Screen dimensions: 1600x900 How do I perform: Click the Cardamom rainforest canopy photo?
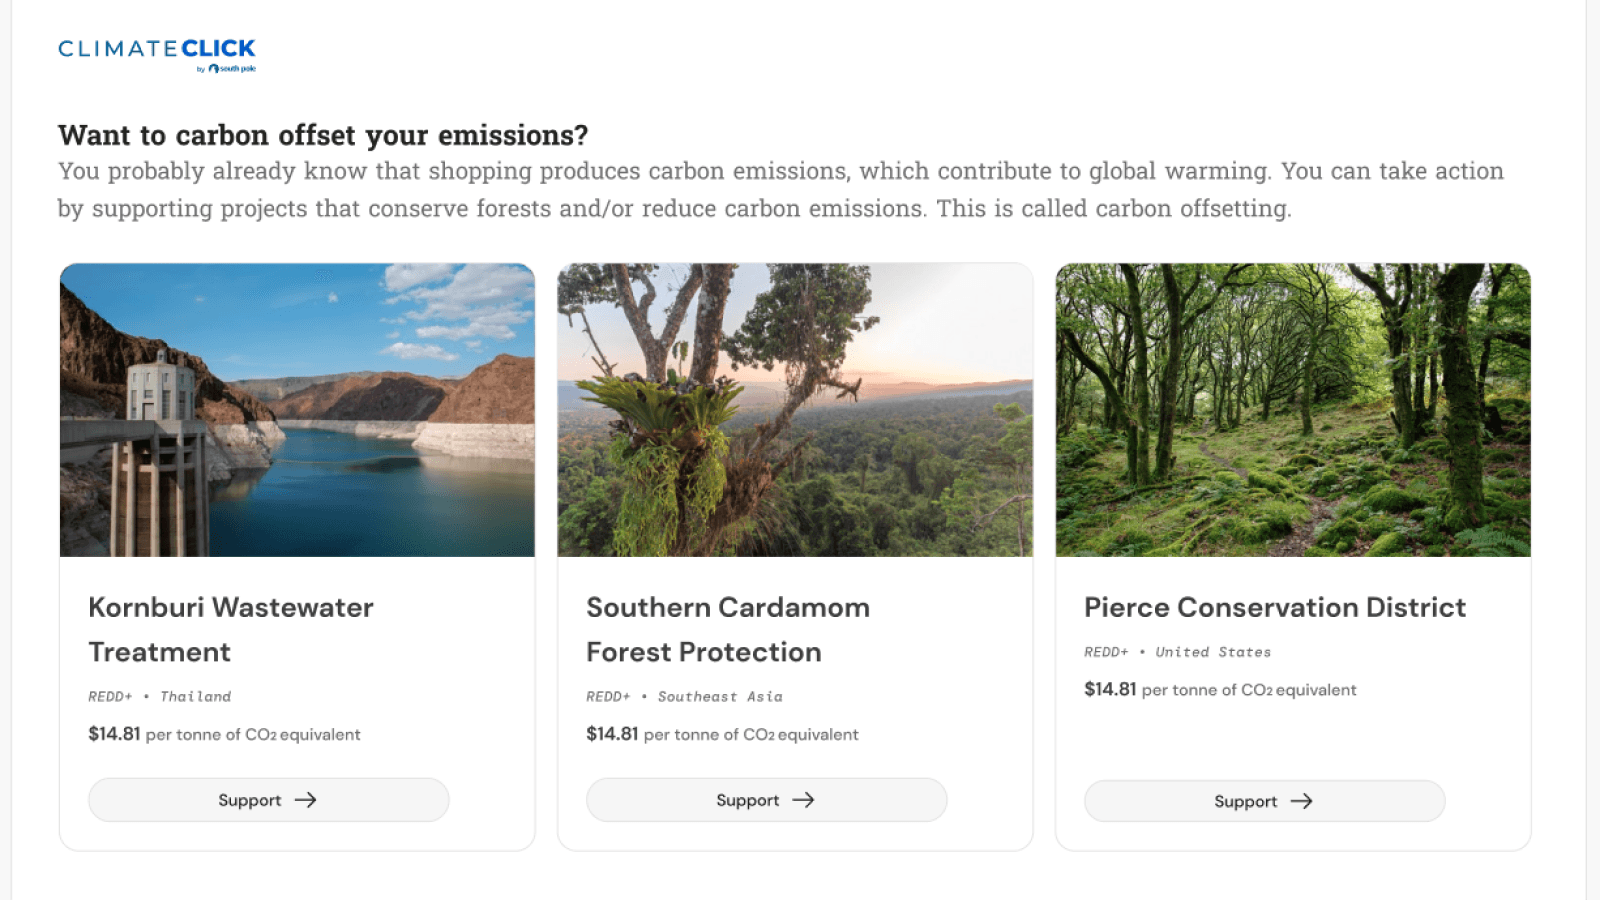point(797,410)
